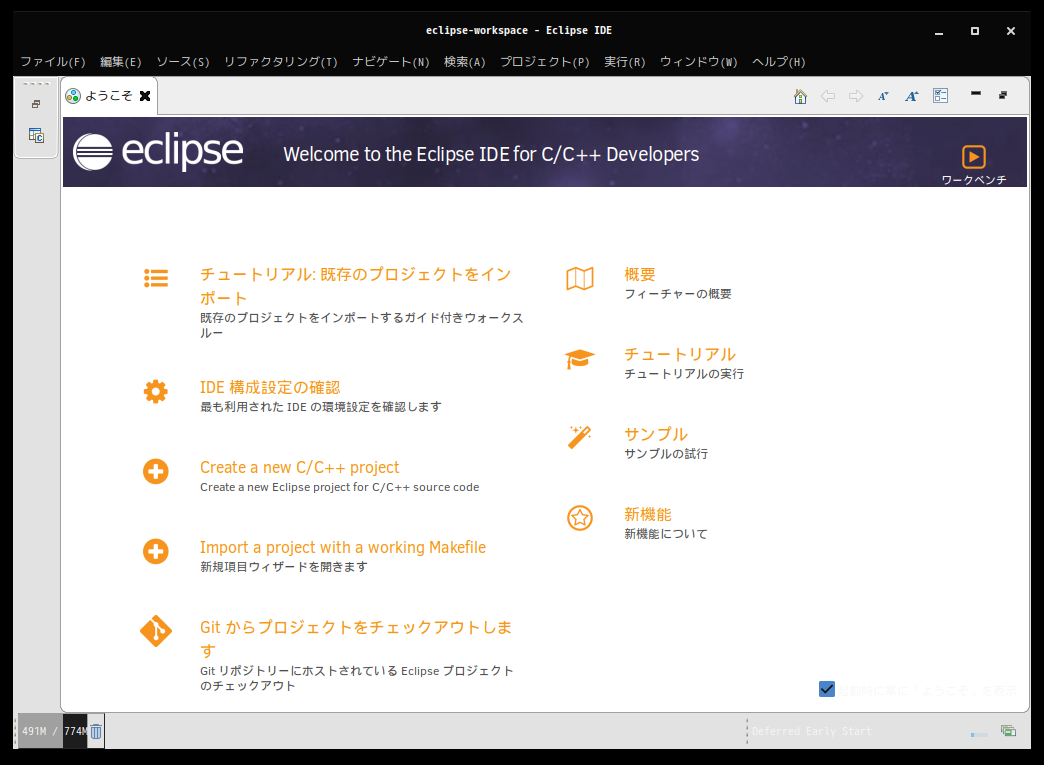Viewport: 1044px width, 765px height.
Task: Click plus icon beside Create a new C/C++ project
Action: click(156, 471)
